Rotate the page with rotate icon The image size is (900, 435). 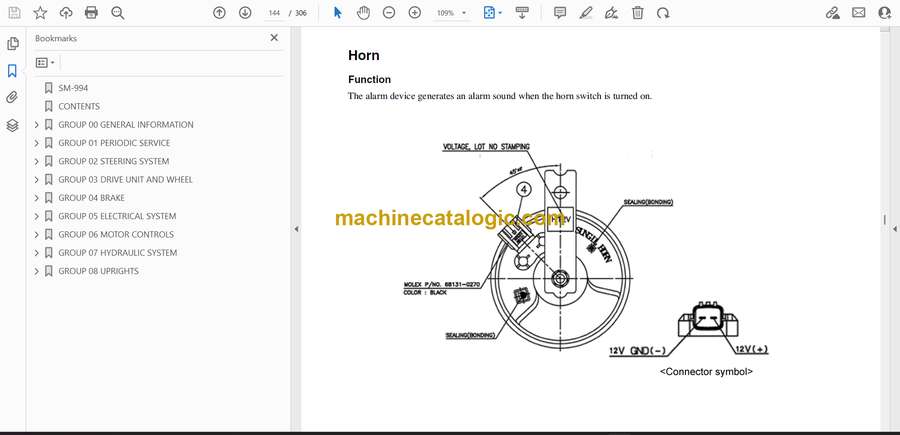pos(663,13)
